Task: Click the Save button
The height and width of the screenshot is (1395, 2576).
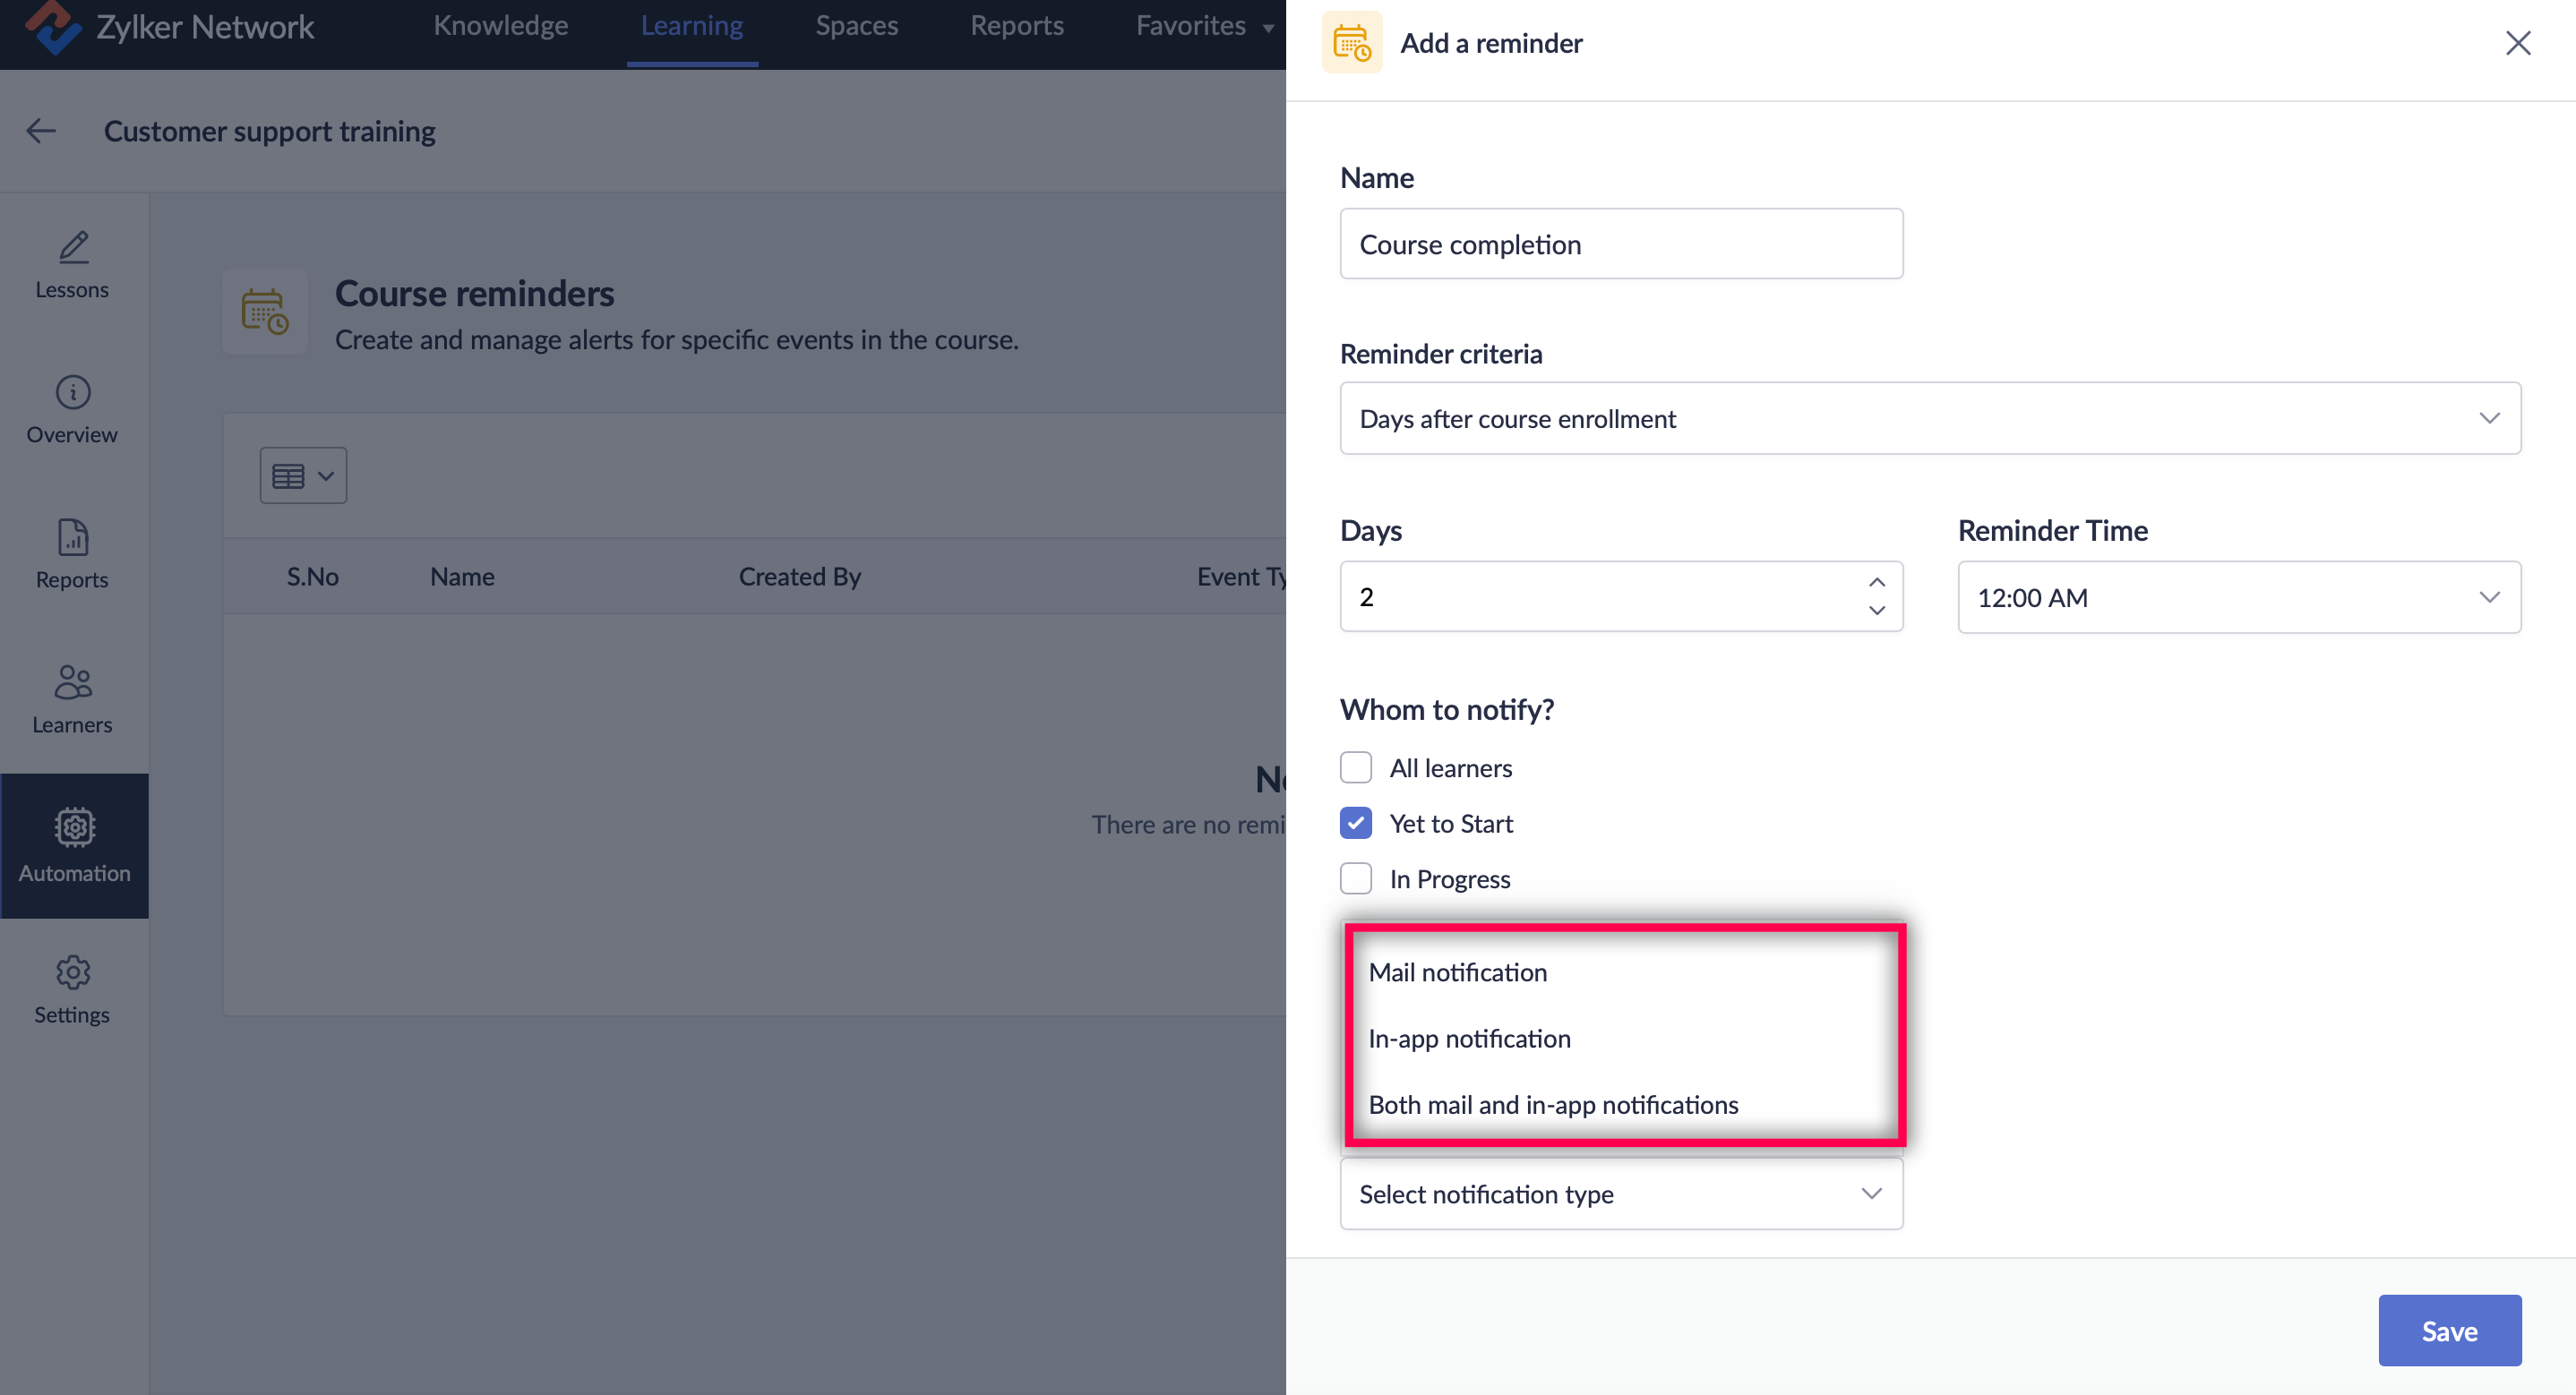Action: tap(2449, 1330)
